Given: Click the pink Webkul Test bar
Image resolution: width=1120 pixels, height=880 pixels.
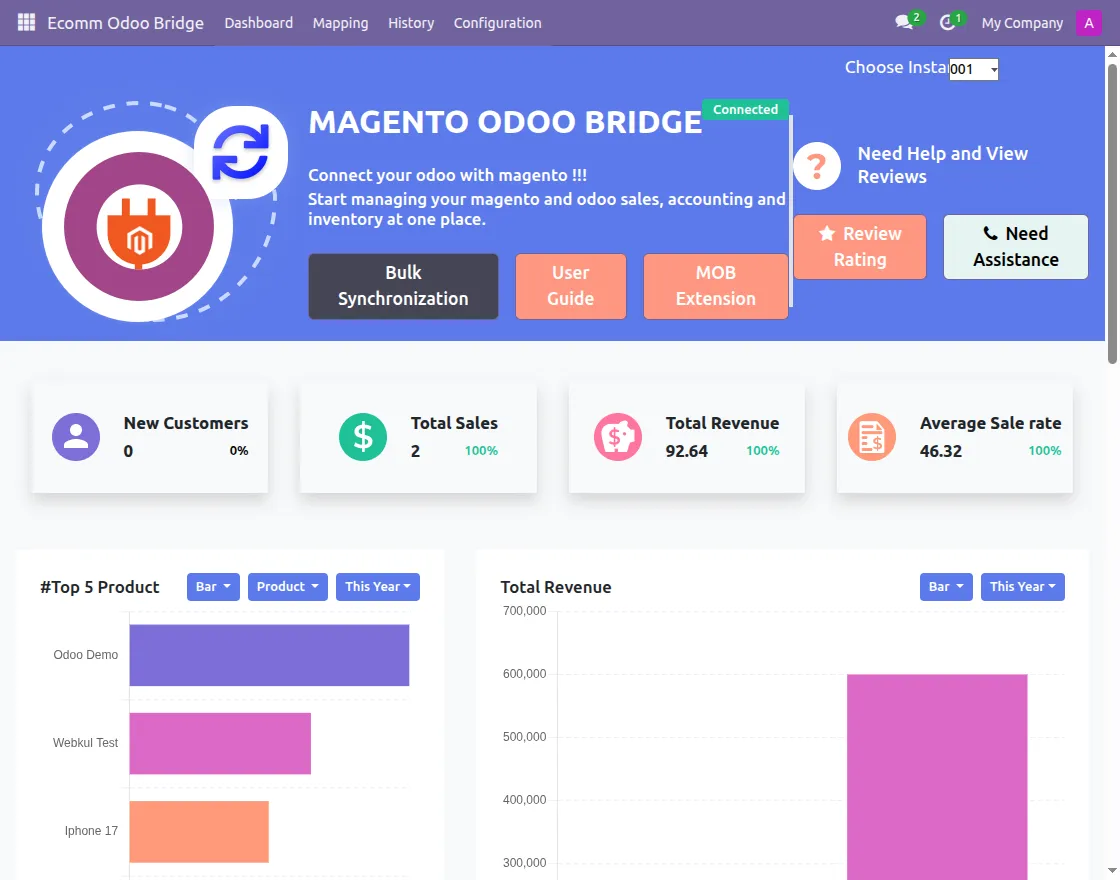Looking at the screenshot, I should [x=220, y=743].
